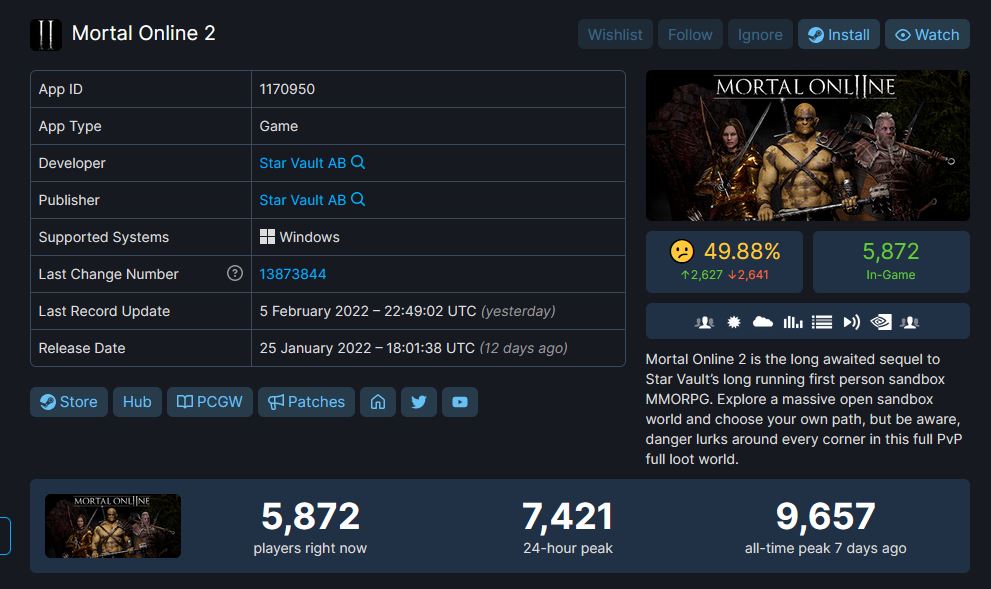Open the Twitter link icon
Screen dimensions: 991x589
pos(419,402)
